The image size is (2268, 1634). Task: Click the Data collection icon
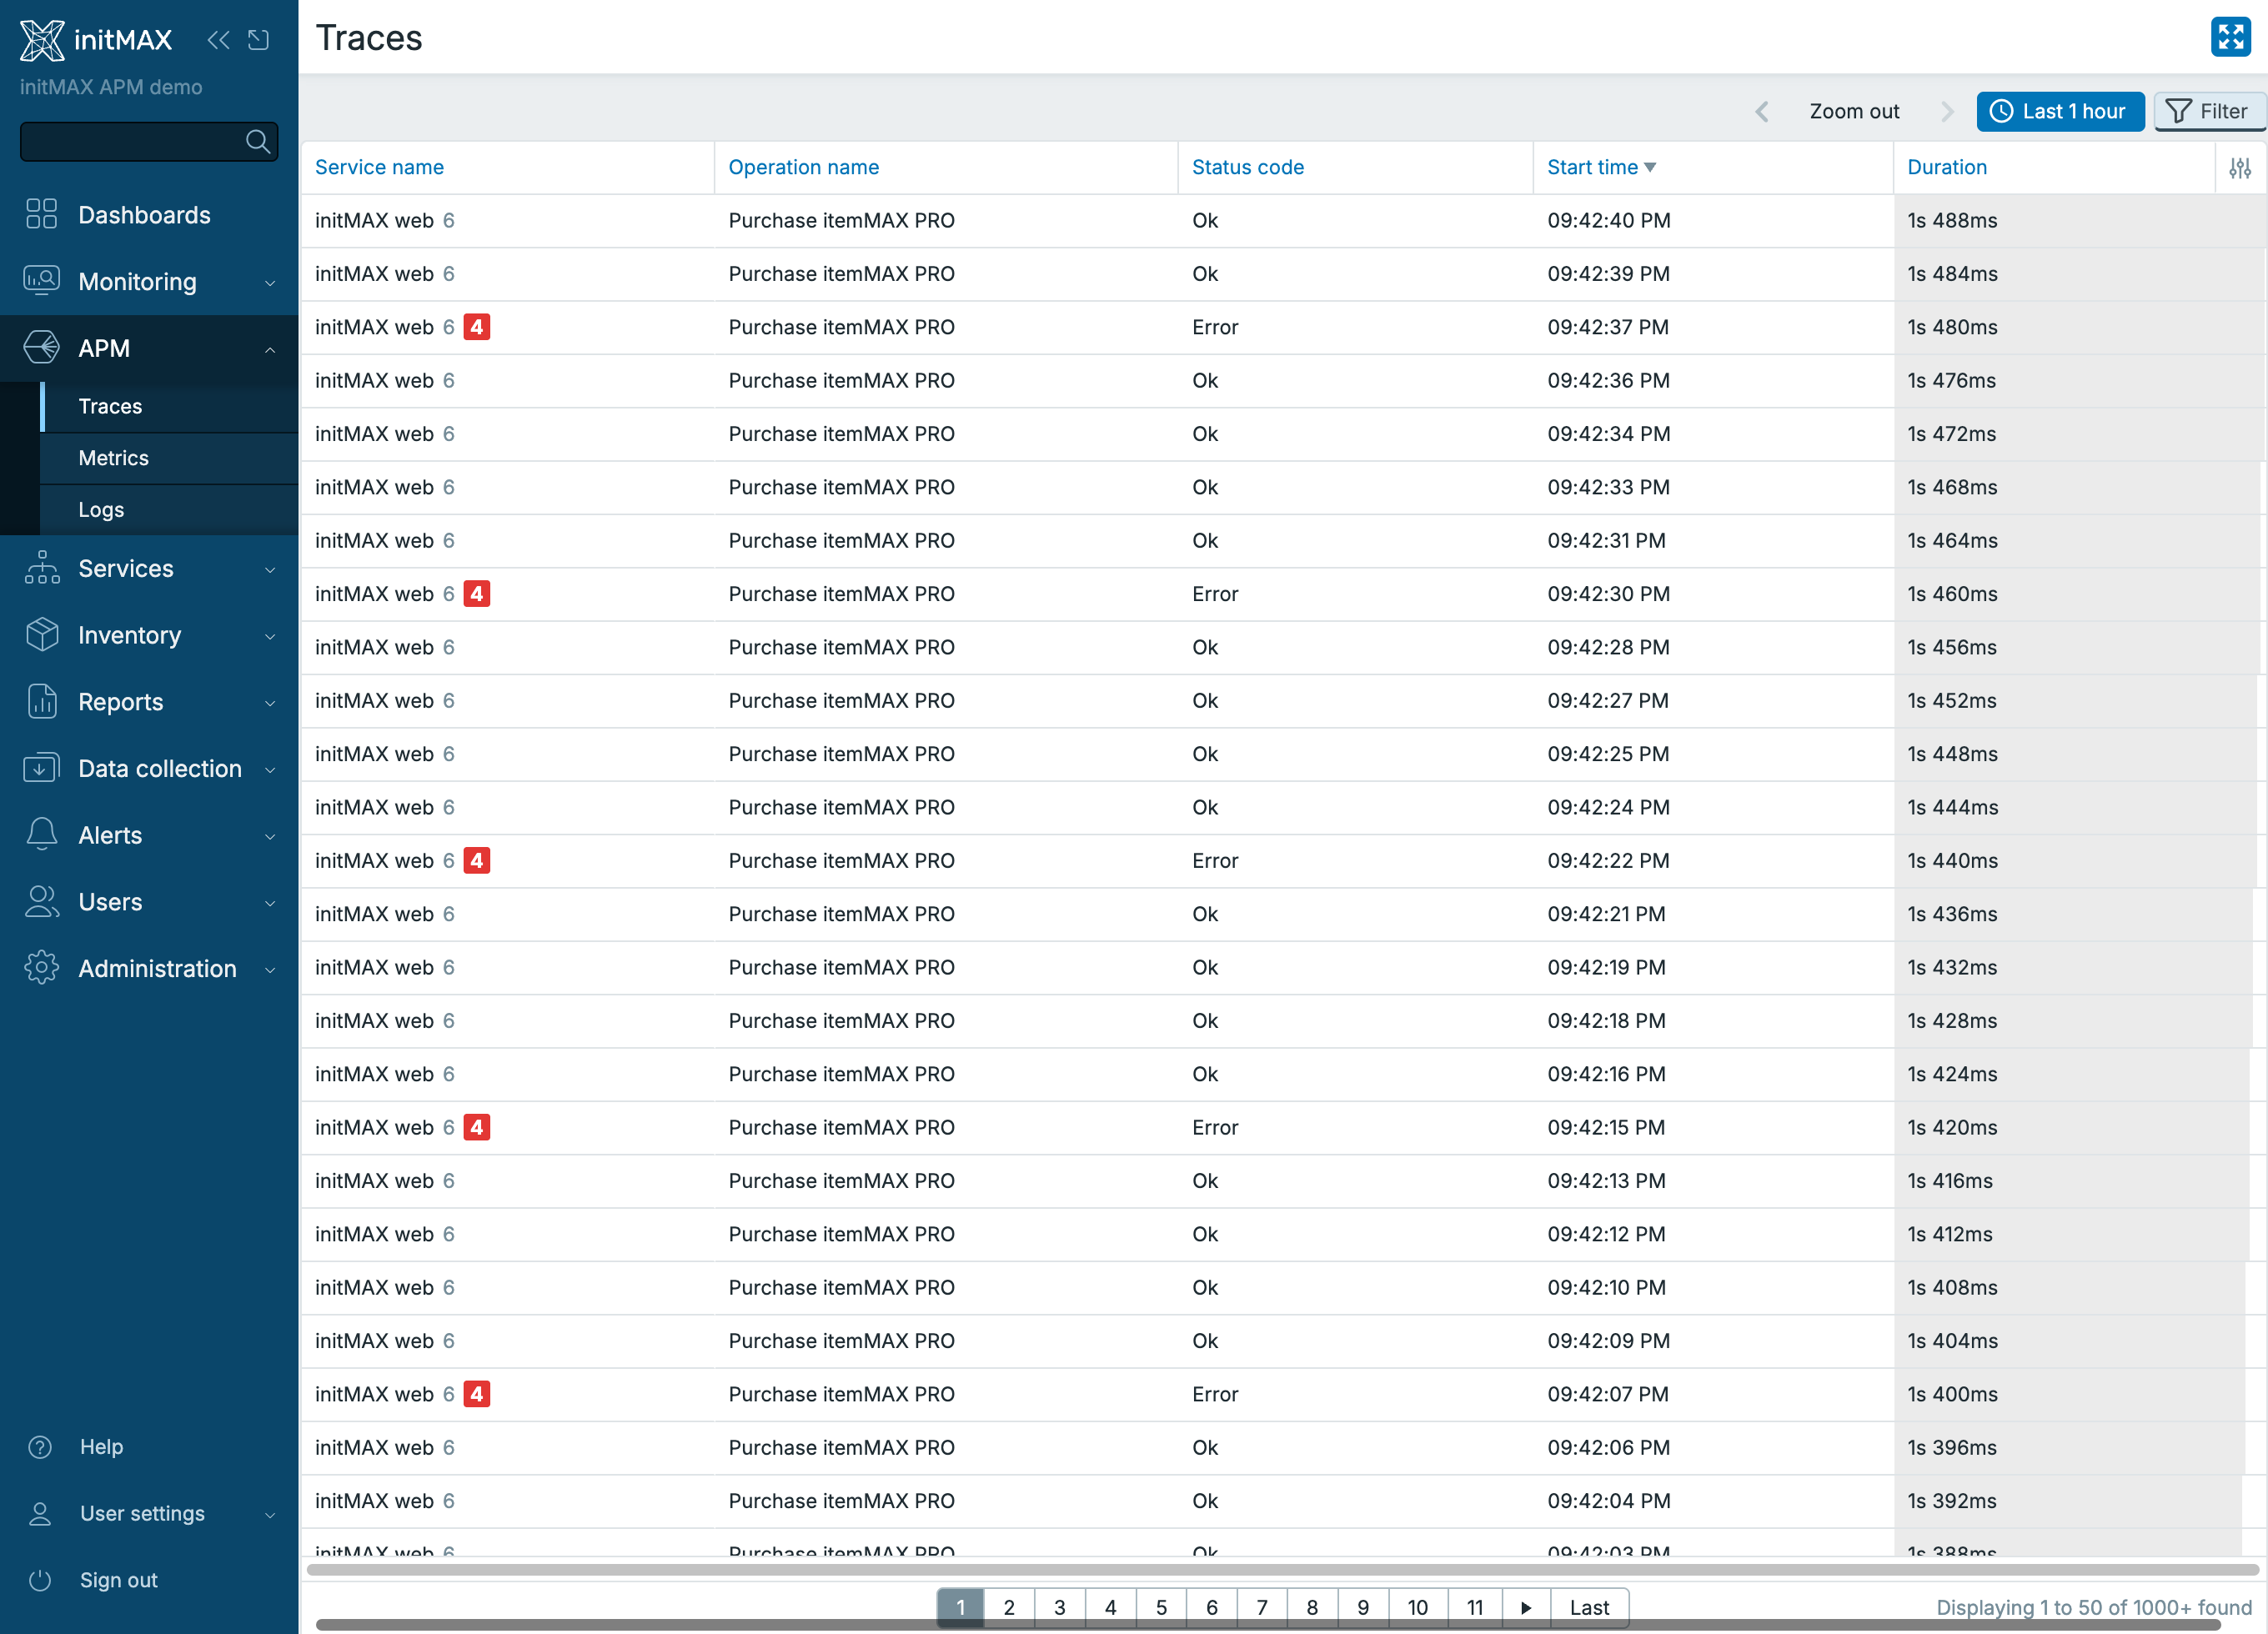pyautogui.click(x=41, y=768)
